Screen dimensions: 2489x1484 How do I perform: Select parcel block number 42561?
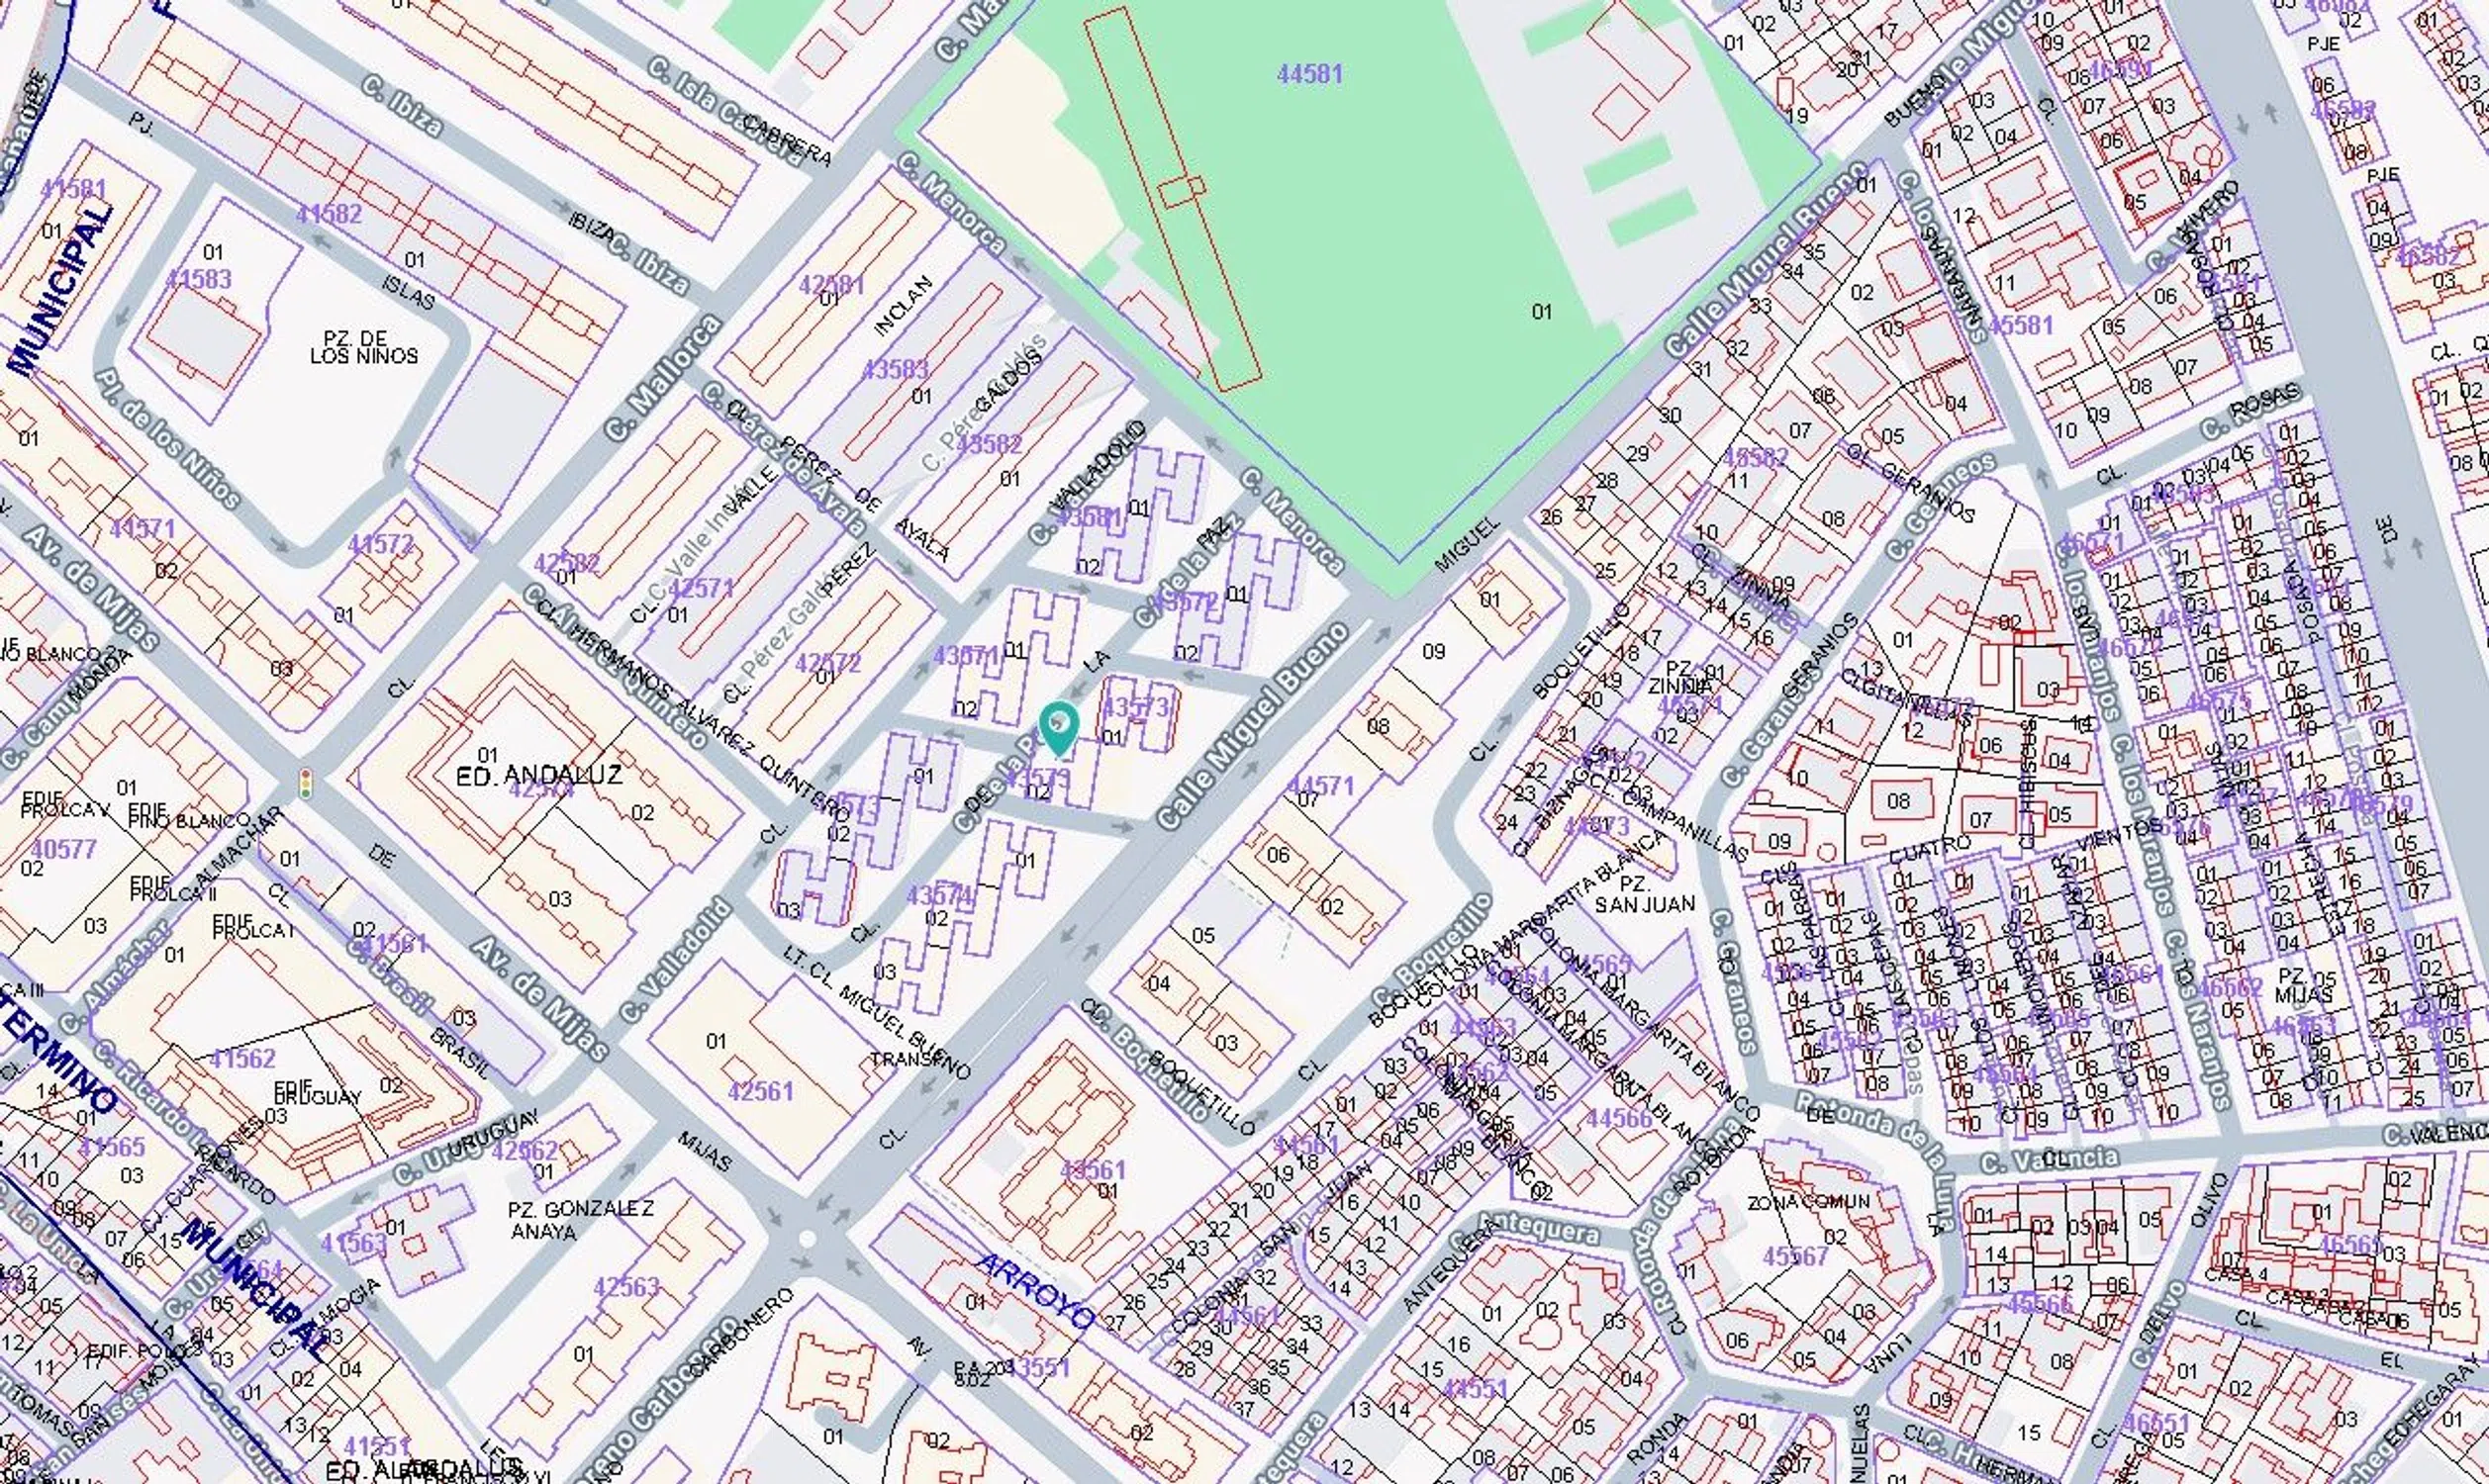click(x=760, y=1090)
